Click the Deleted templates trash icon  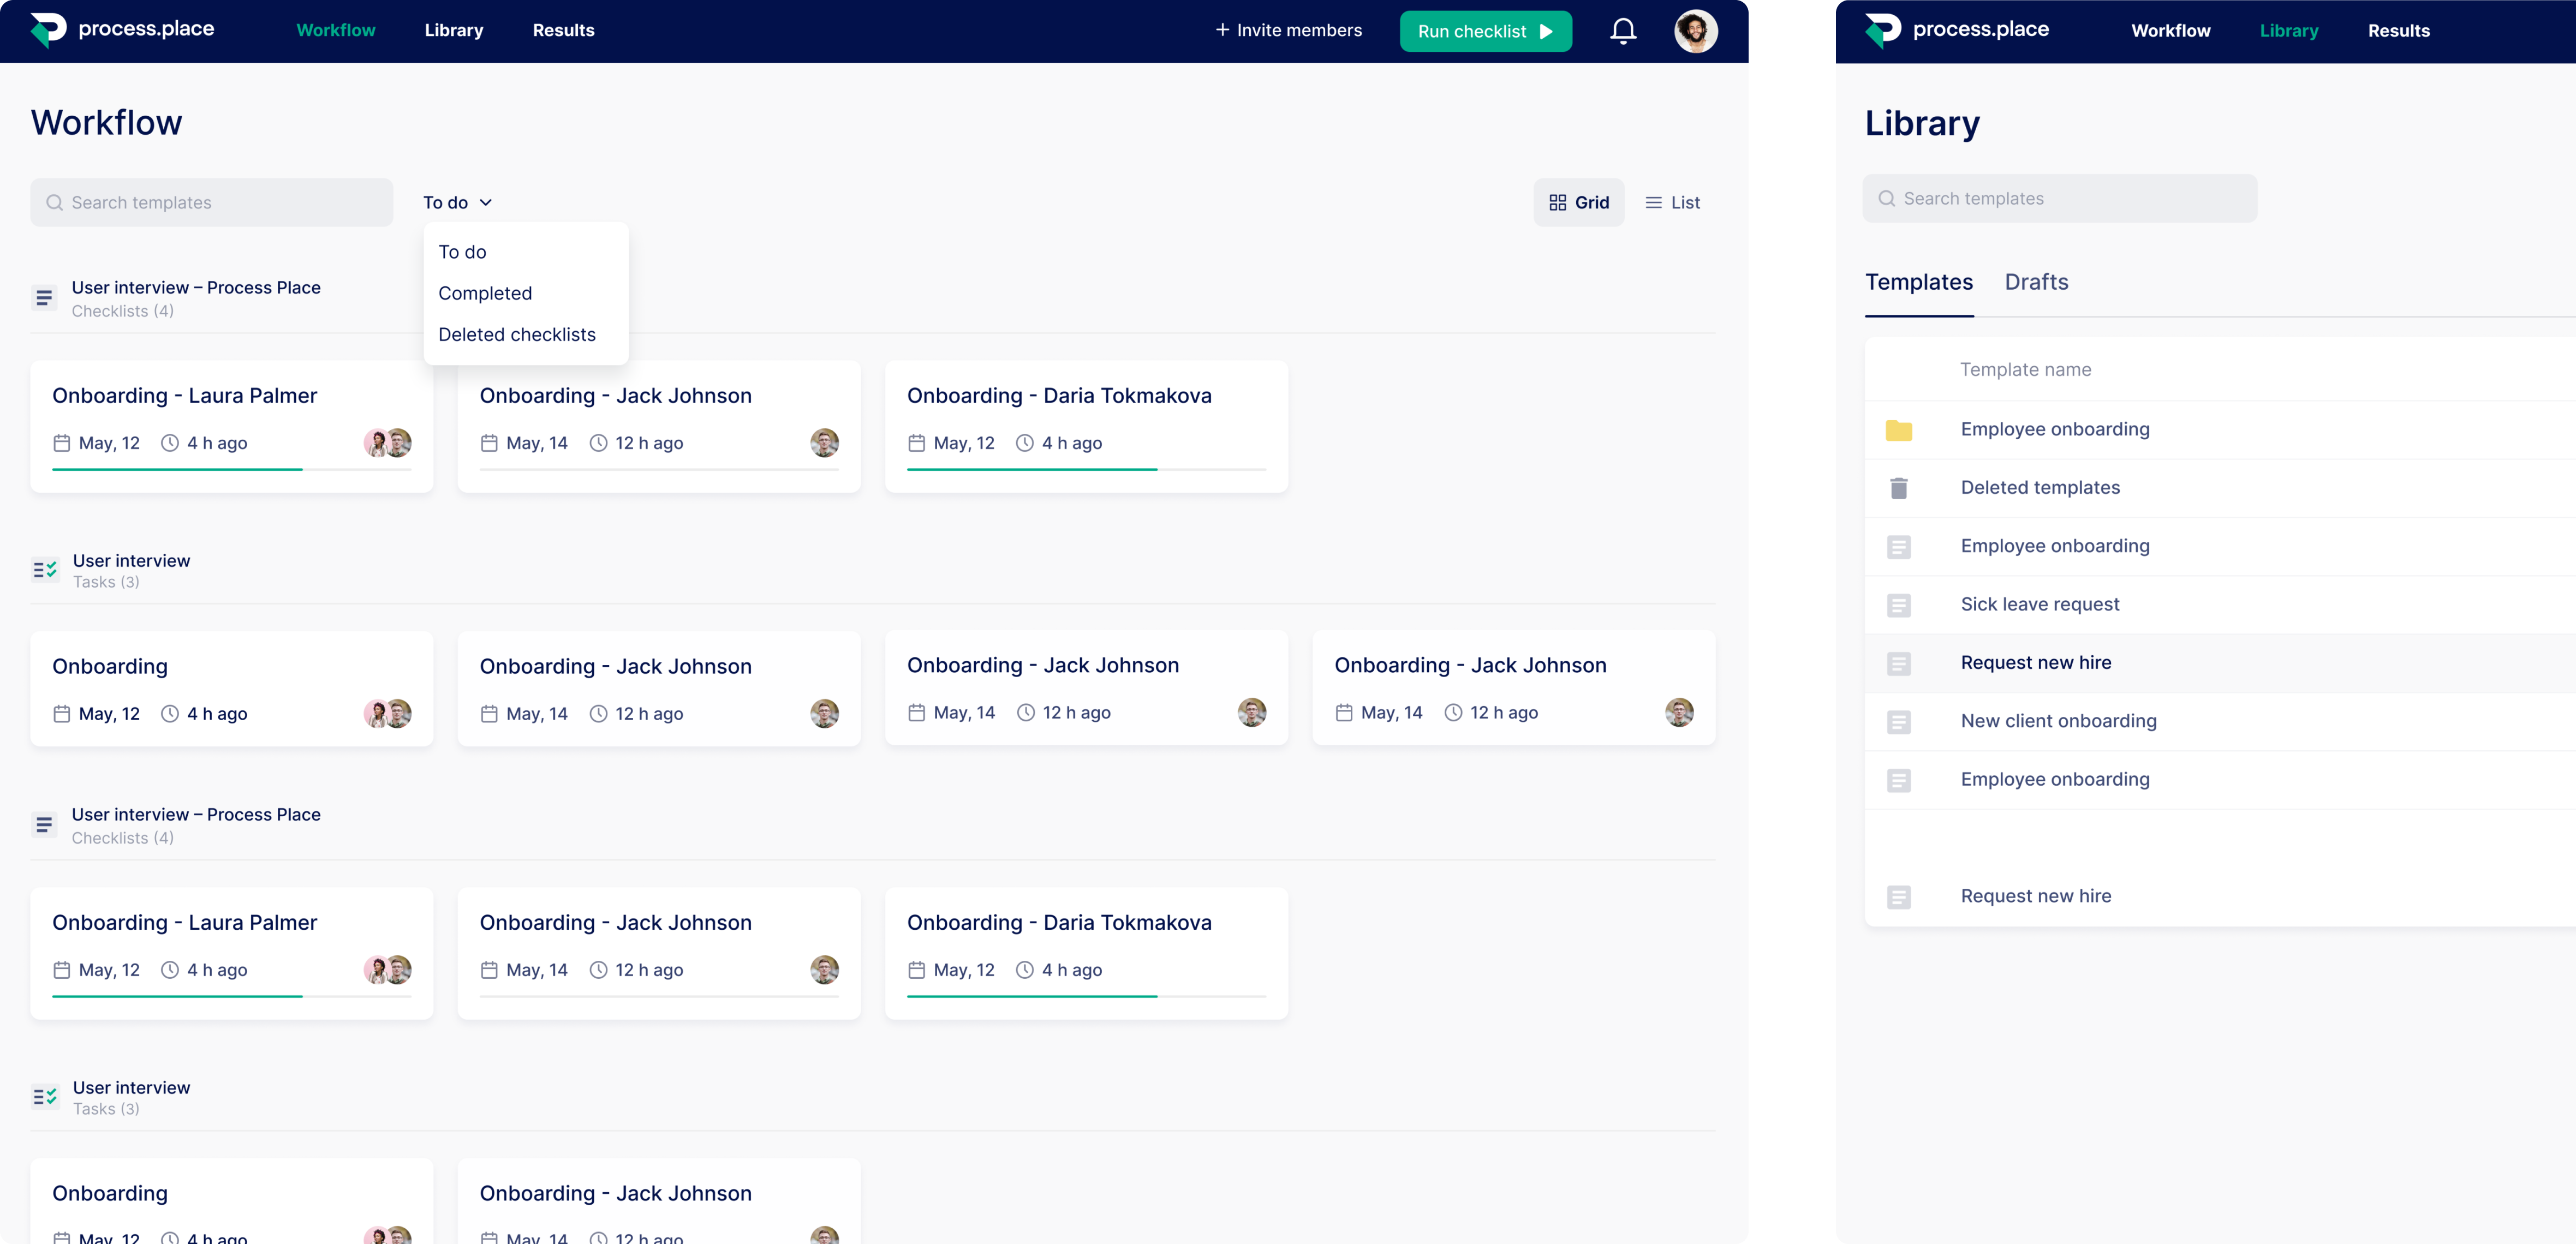[x=1898, y=488]
